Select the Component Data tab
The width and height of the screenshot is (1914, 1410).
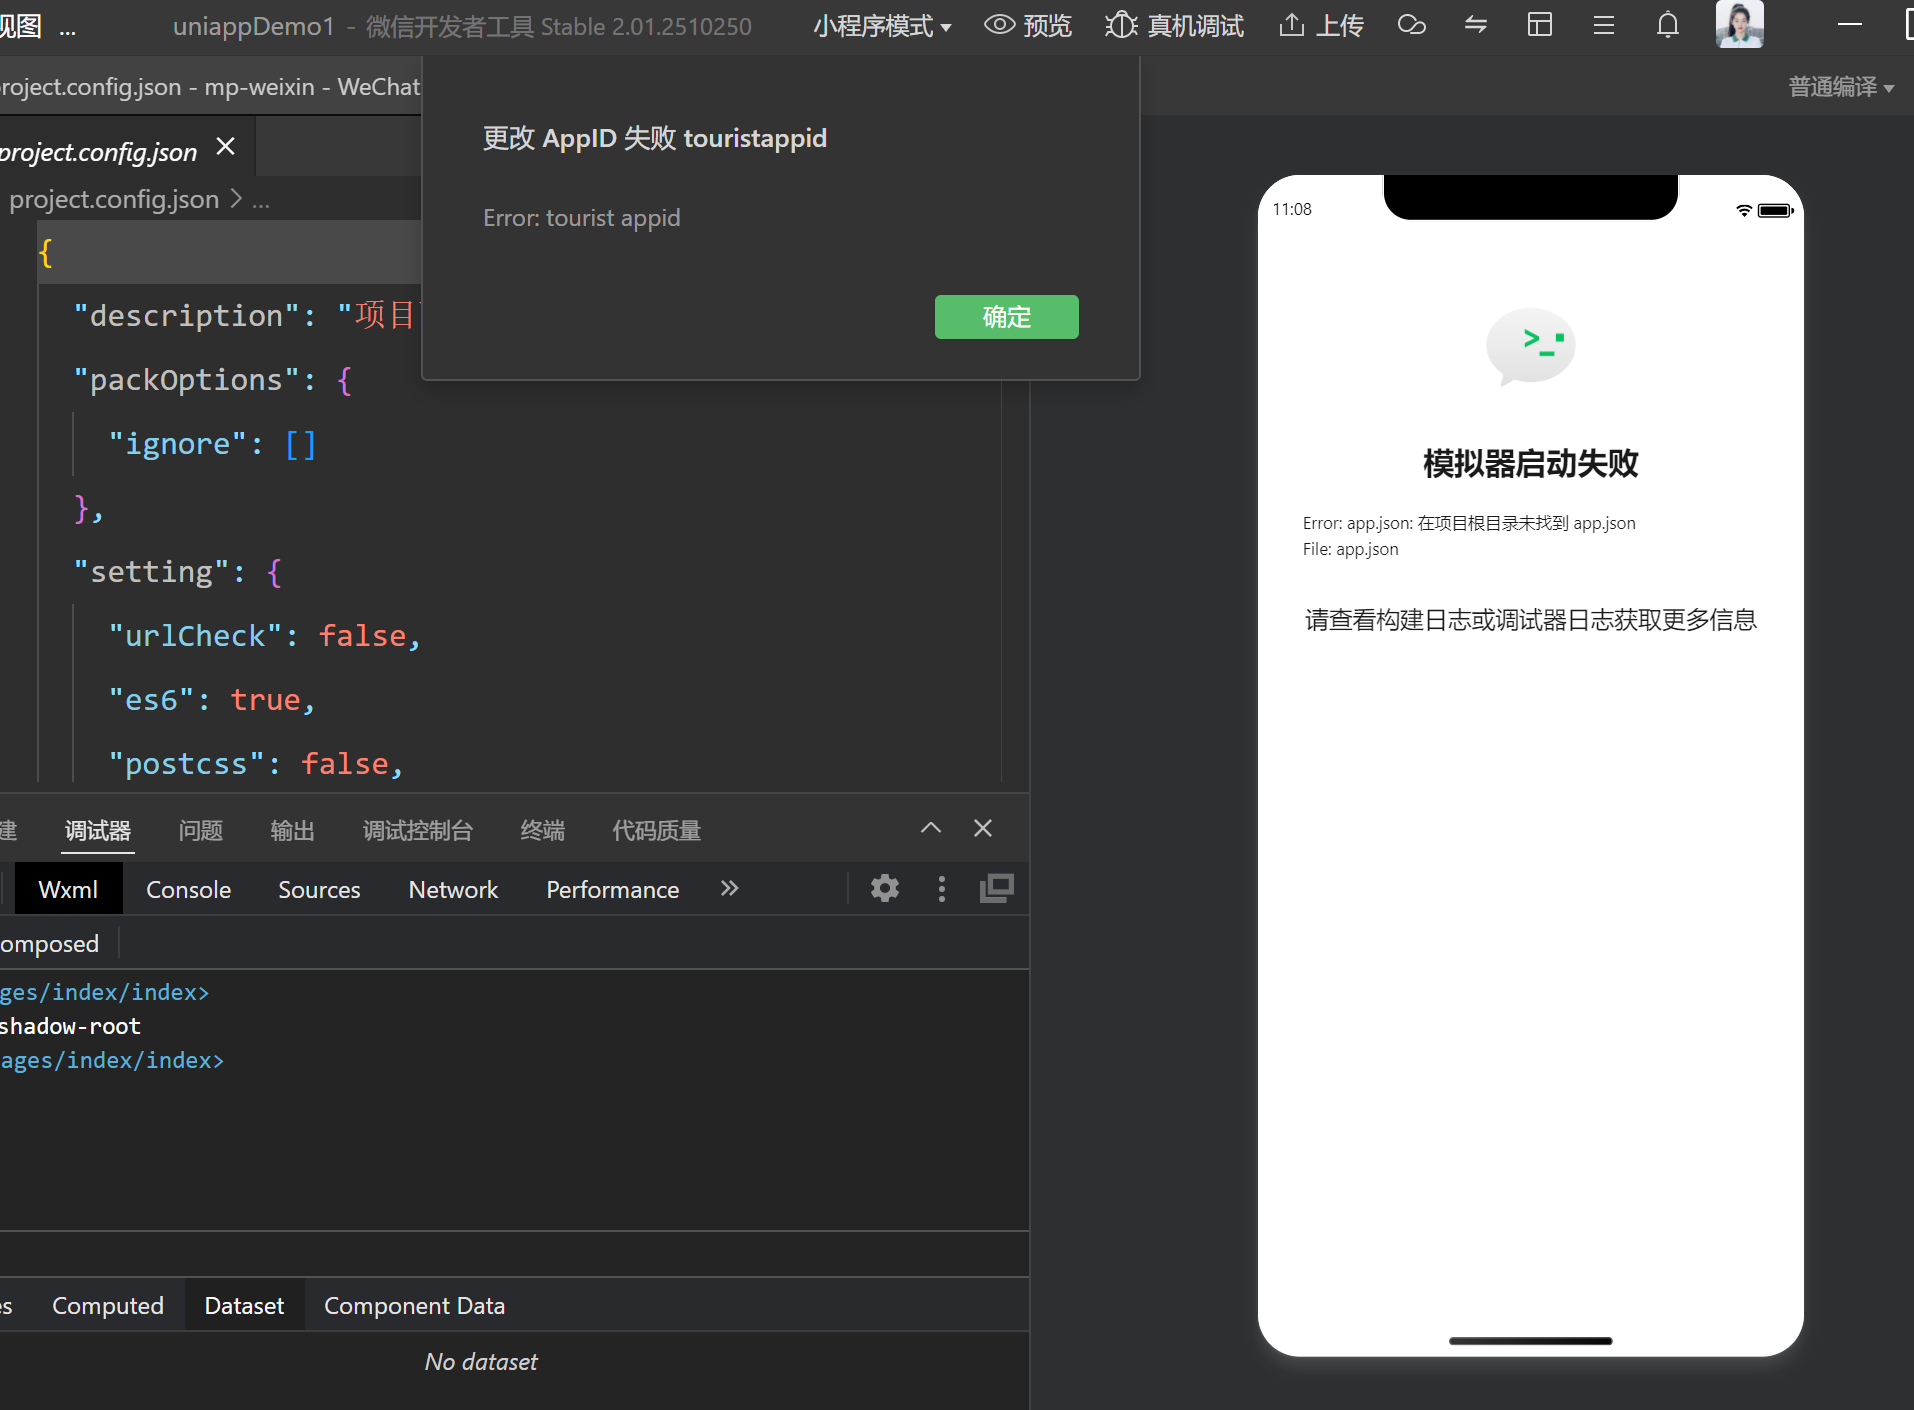(415, 1306)
